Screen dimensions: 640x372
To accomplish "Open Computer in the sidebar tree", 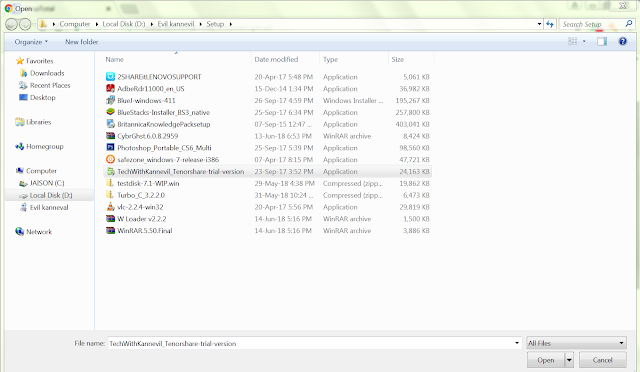I will [x=41, y=171].
